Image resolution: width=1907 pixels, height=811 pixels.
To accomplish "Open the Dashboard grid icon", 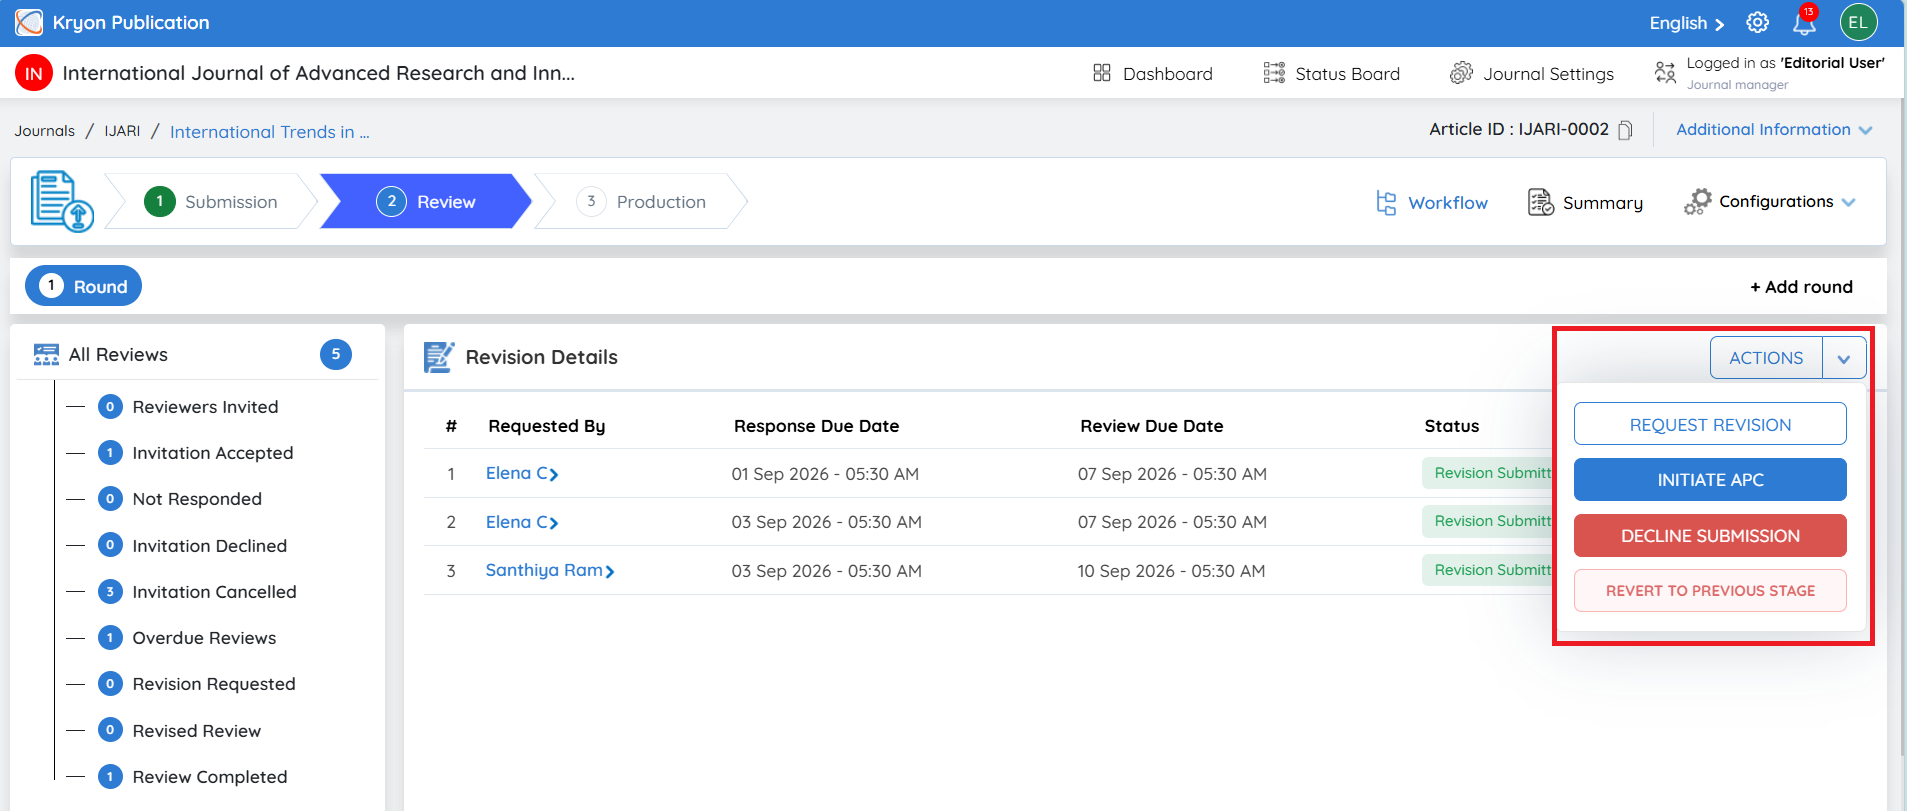I will click(x=1102, y=73).
